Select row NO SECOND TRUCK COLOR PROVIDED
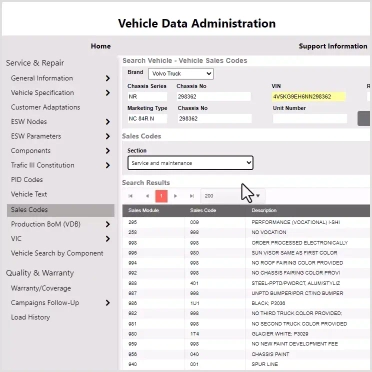The image size is (372, 372). tap(246, 324)
